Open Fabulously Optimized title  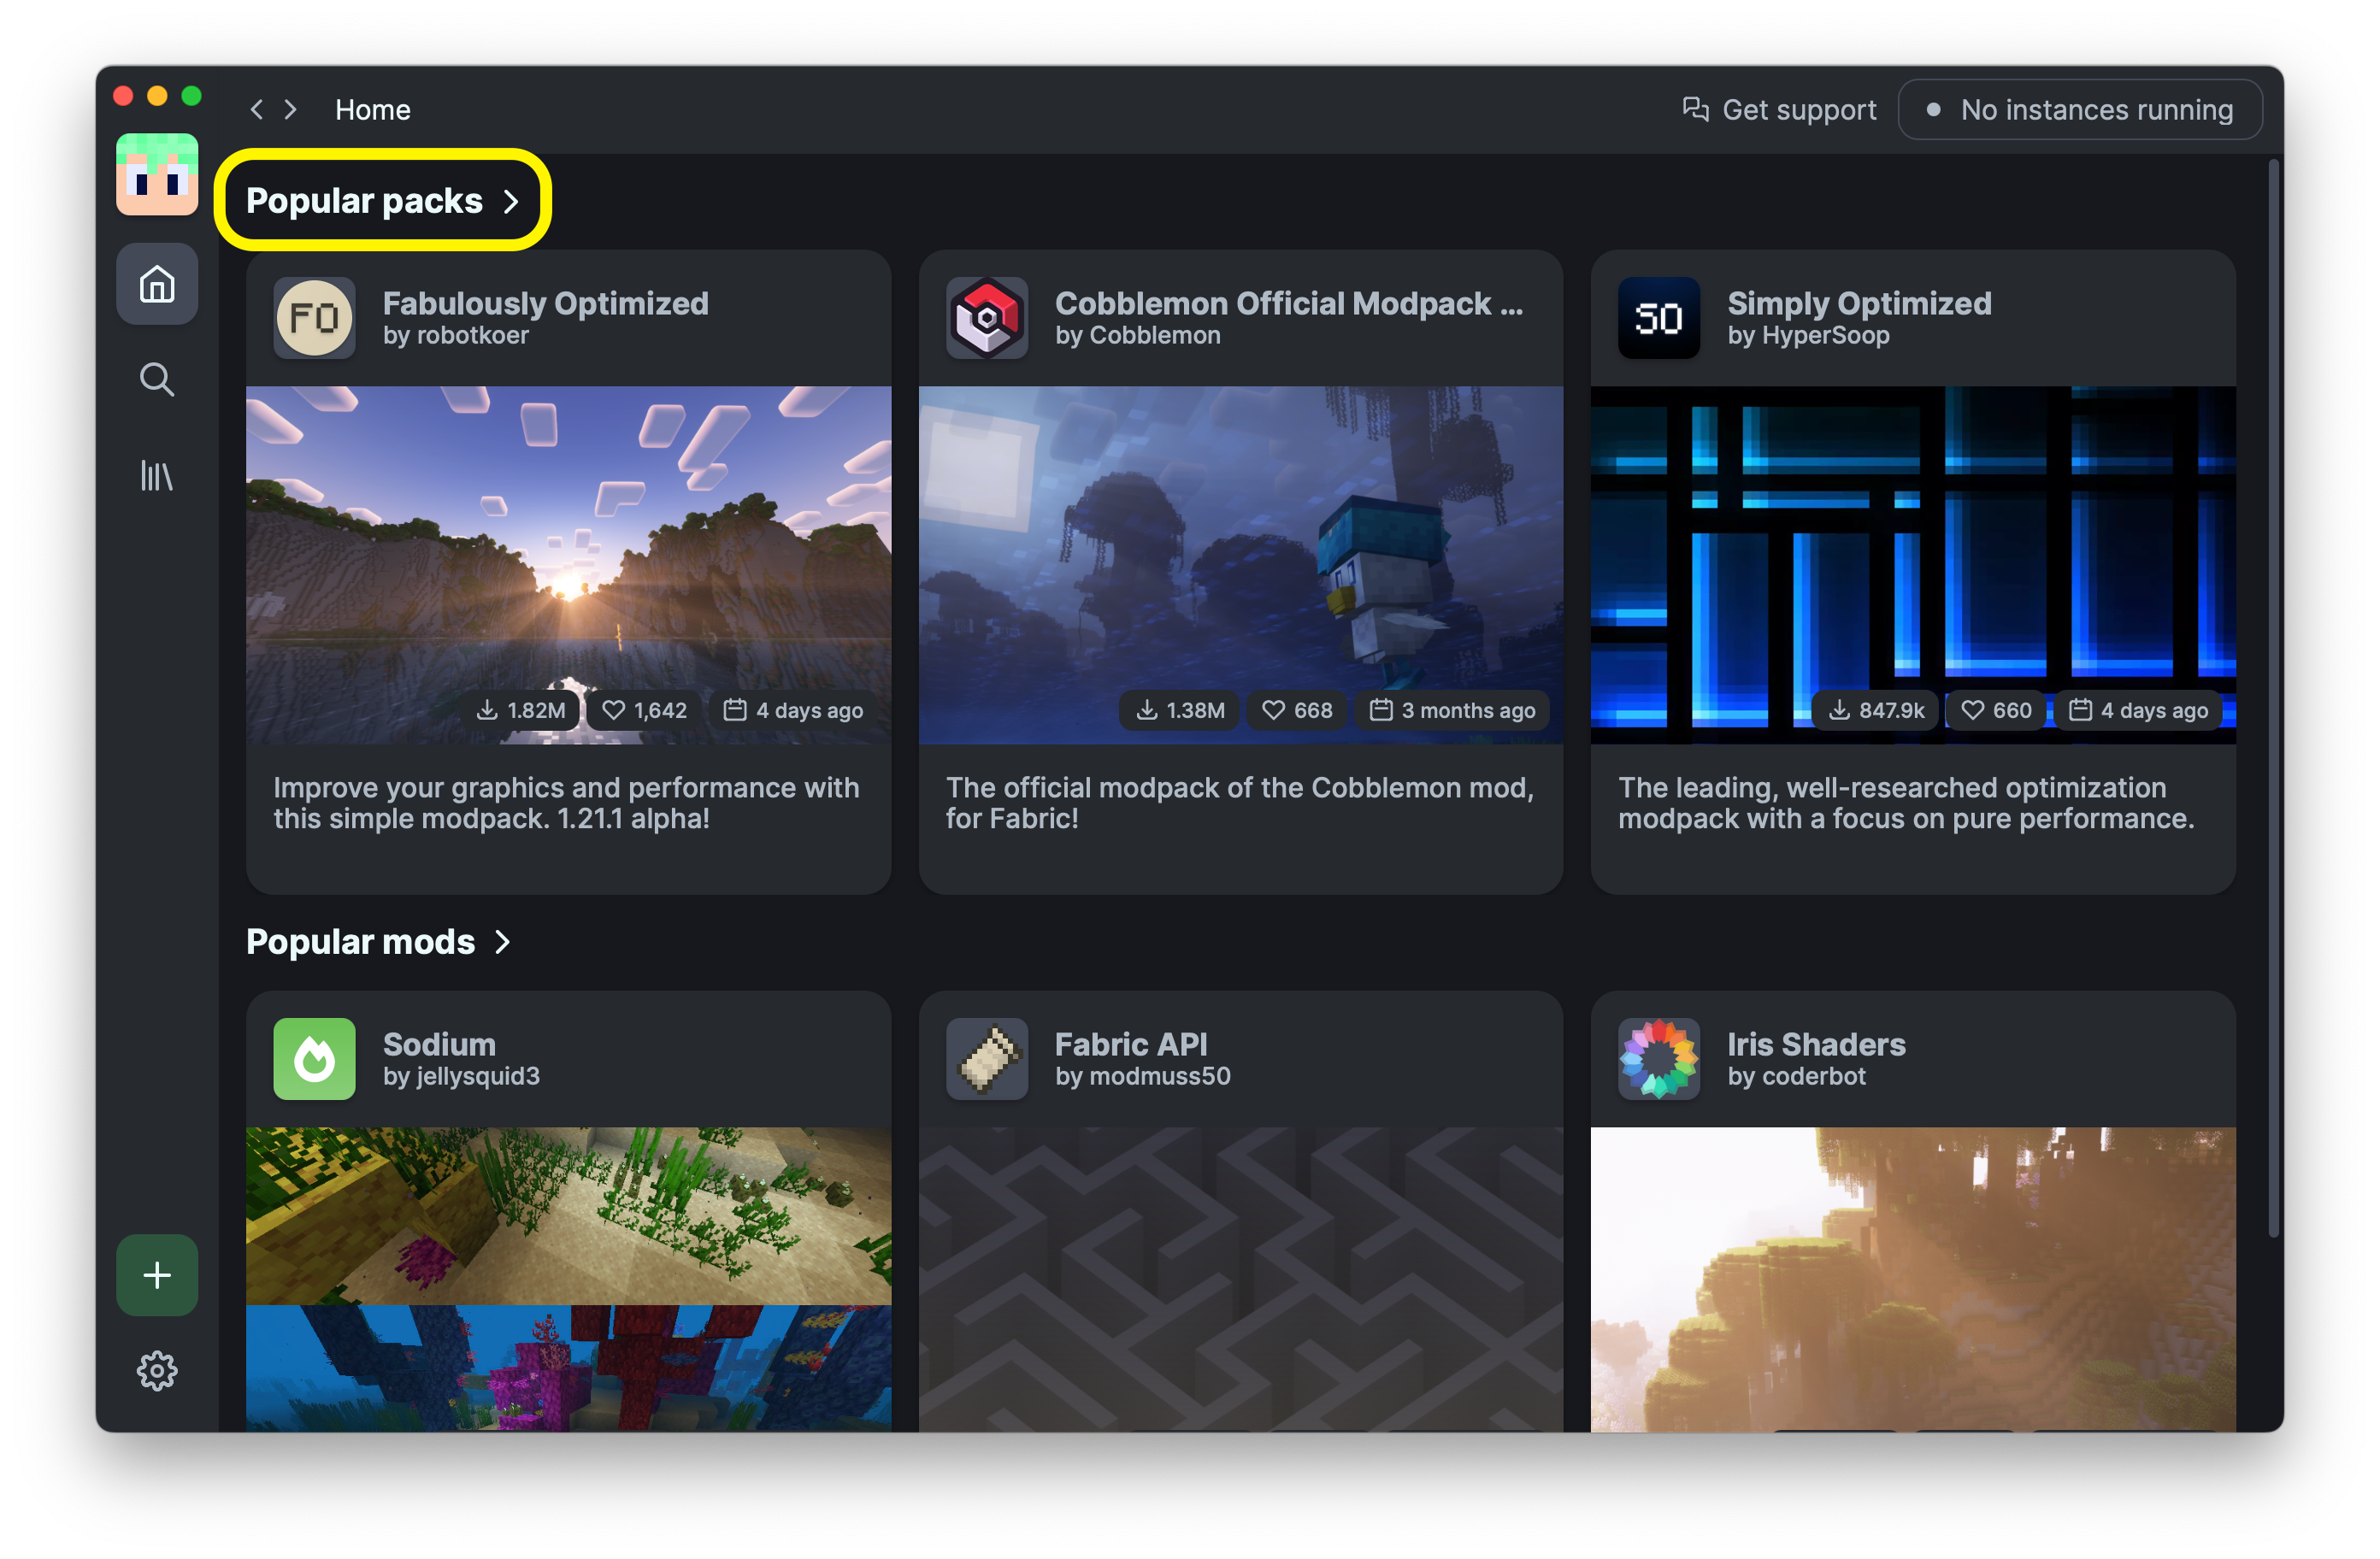point(545,303)
